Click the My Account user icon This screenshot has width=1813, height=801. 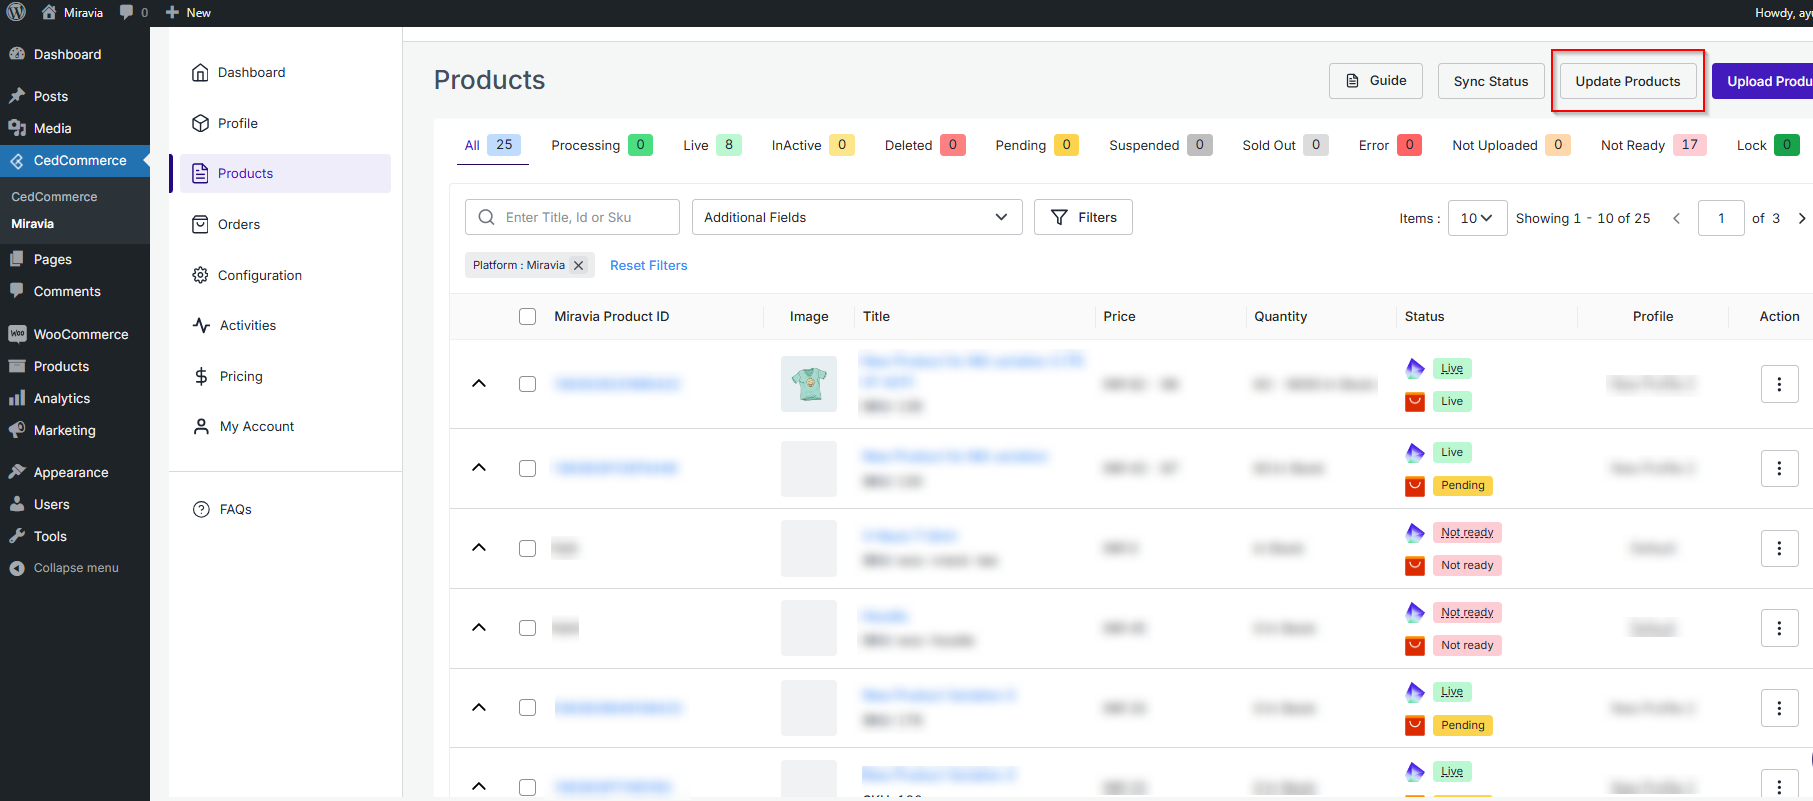[201, 426]
